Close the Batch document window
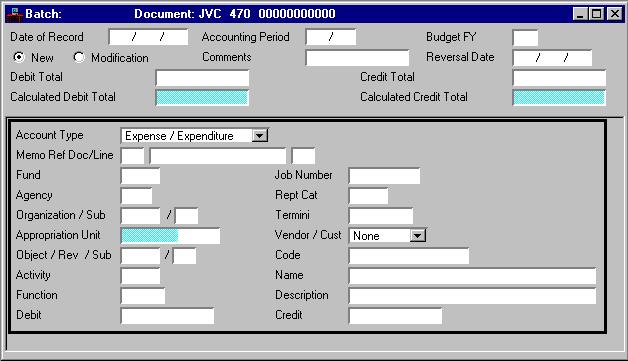Viewport: 628px width, 361px height. [x=615, y=14]
